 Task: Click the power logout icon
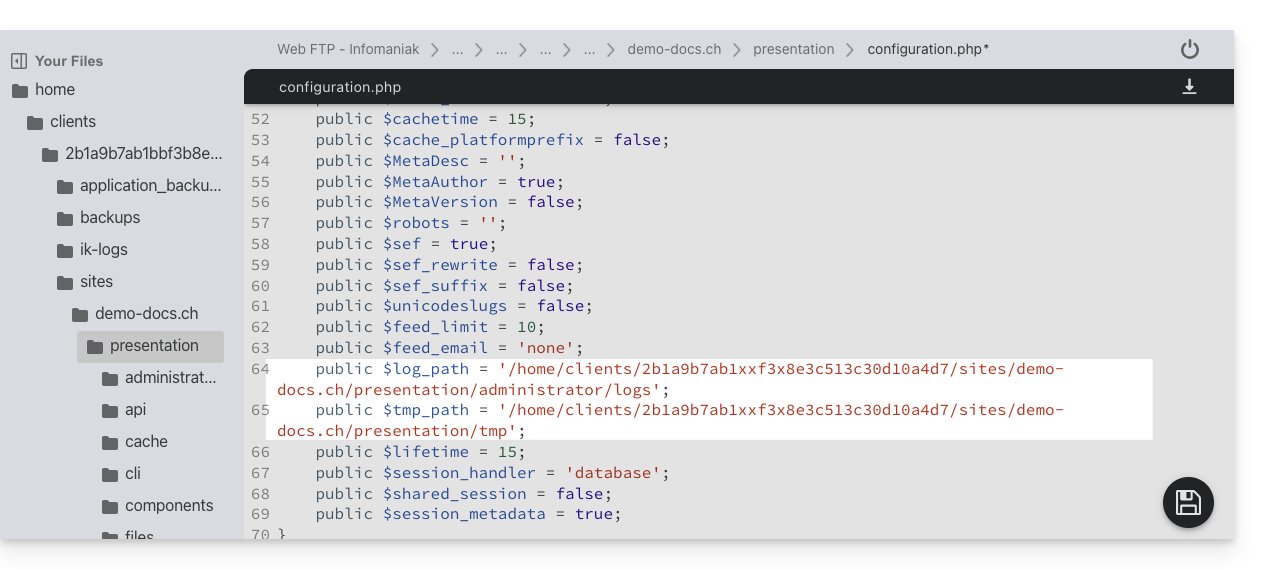[1189, 50]
